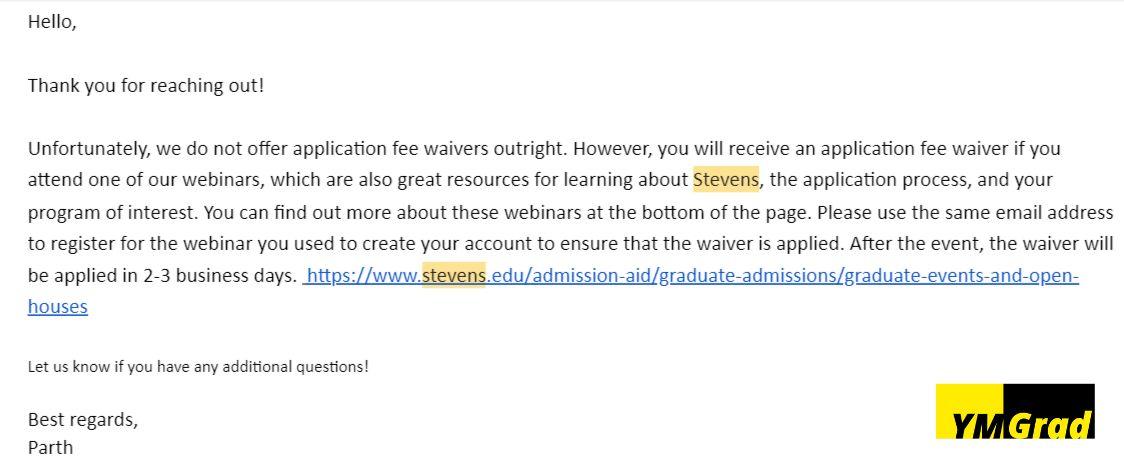Click 'Thank you for reaching out!' text
Image resolution: width=1124 pixels, height=474 pixels.
[146, 86]
